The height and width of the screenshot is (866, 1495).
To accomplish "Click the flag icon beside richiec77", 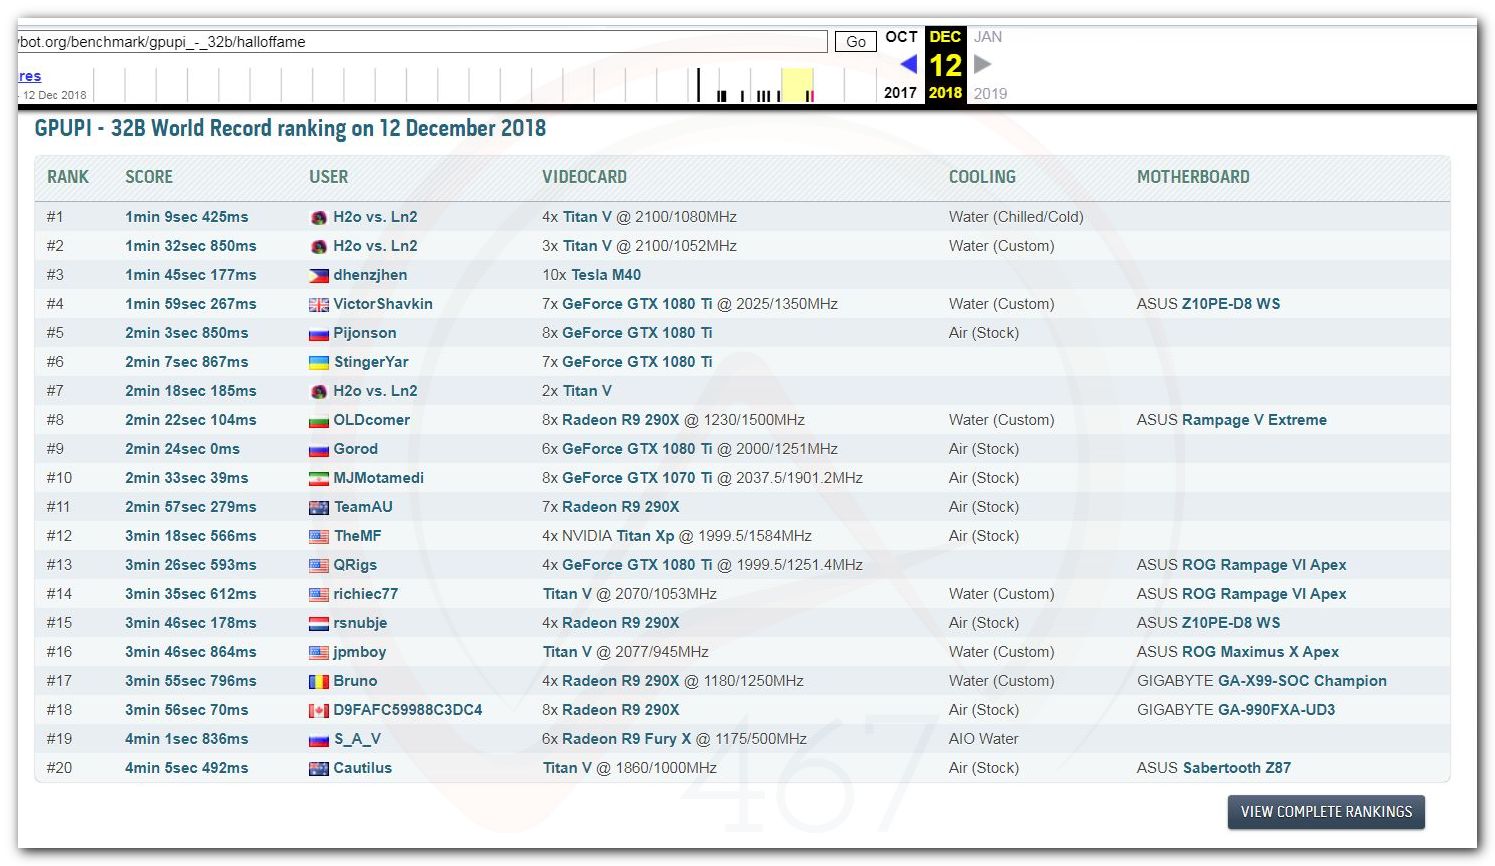I will click(318, 594).
